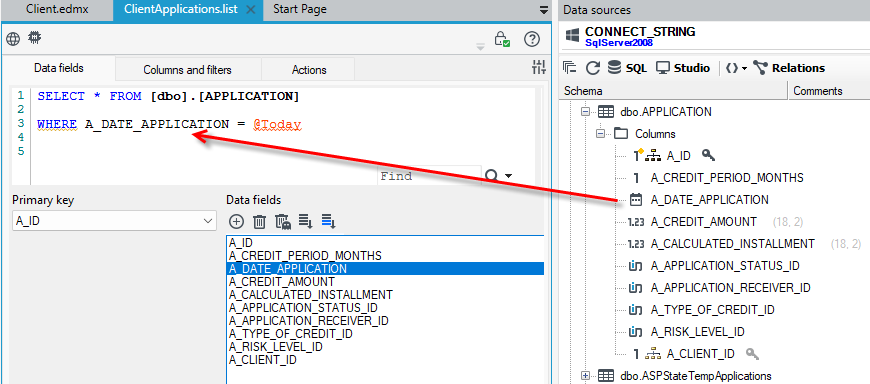Delete selected data field with trash icon
This screenshot has width=870, height=384.
pyautogui.click(x=259, y=222)
